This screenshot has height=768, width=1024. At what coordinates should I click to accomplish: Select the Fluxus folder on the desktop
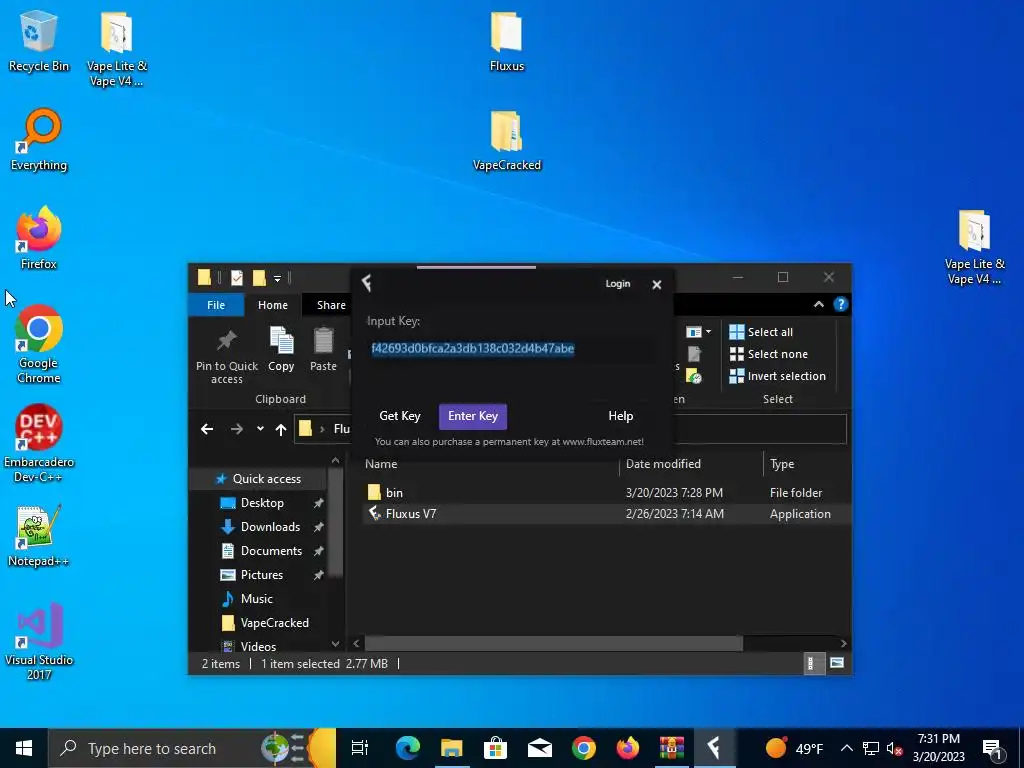507,42
